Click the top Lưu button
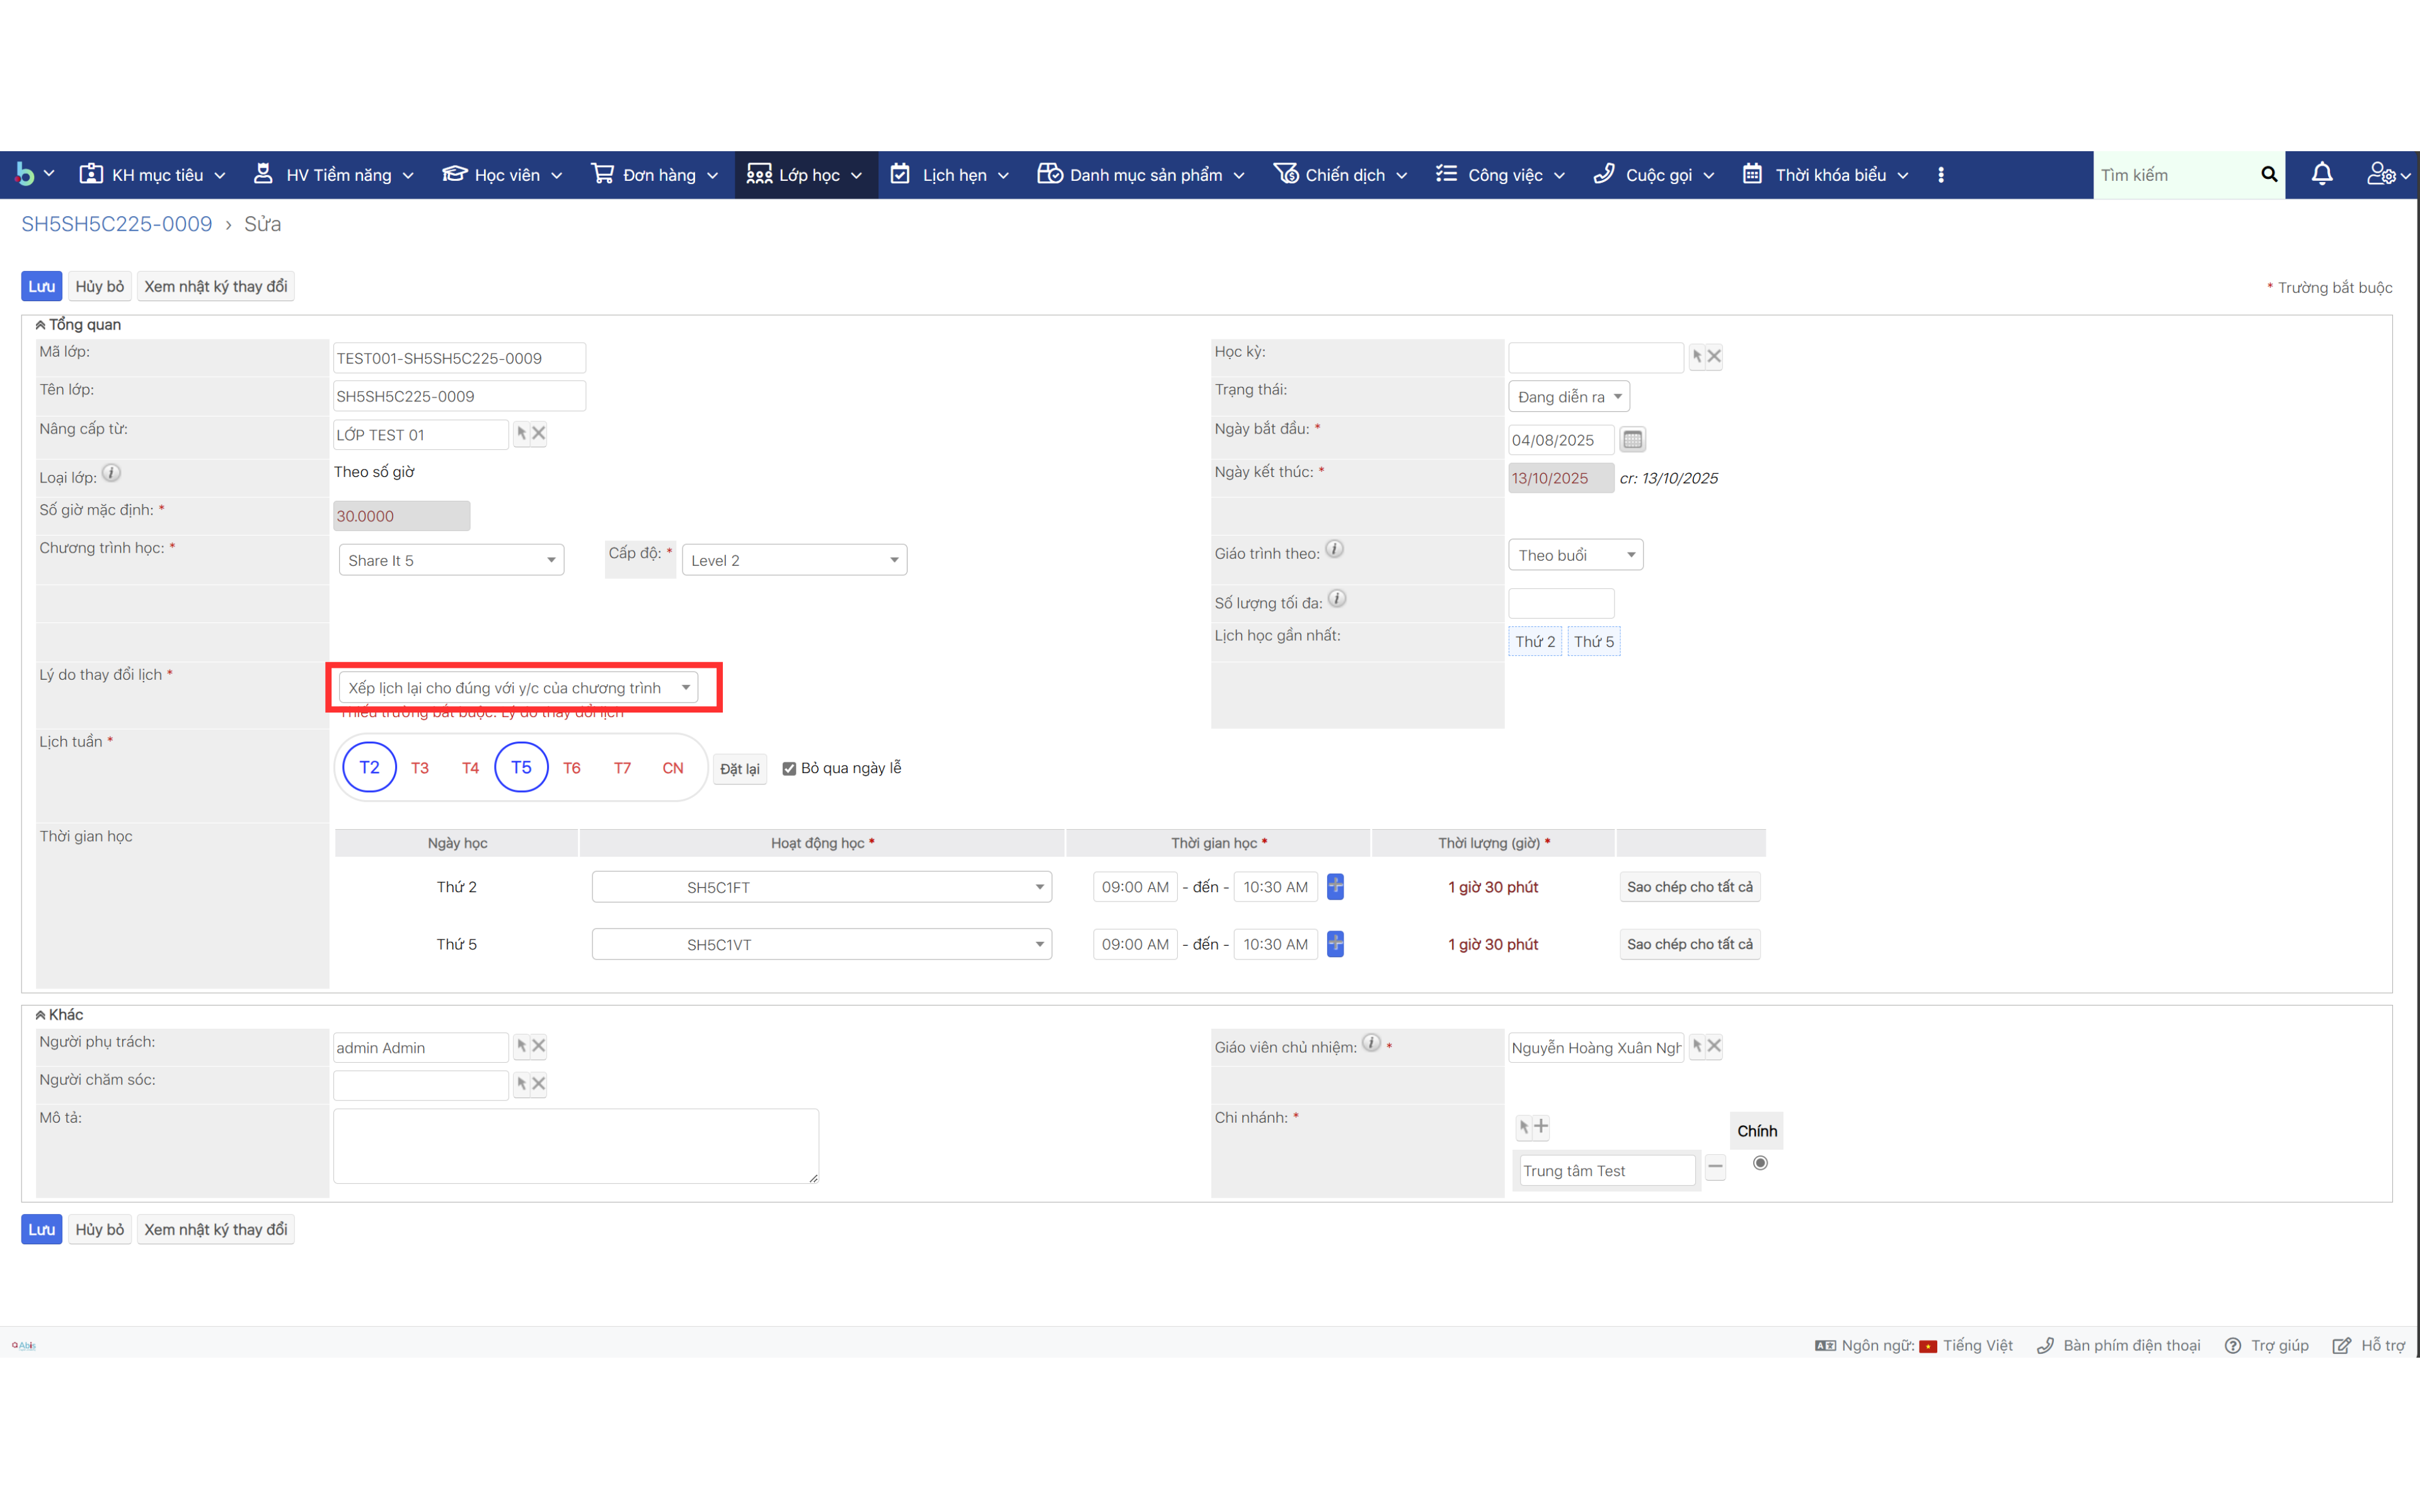2420x1512 pixels. point(41,286)
